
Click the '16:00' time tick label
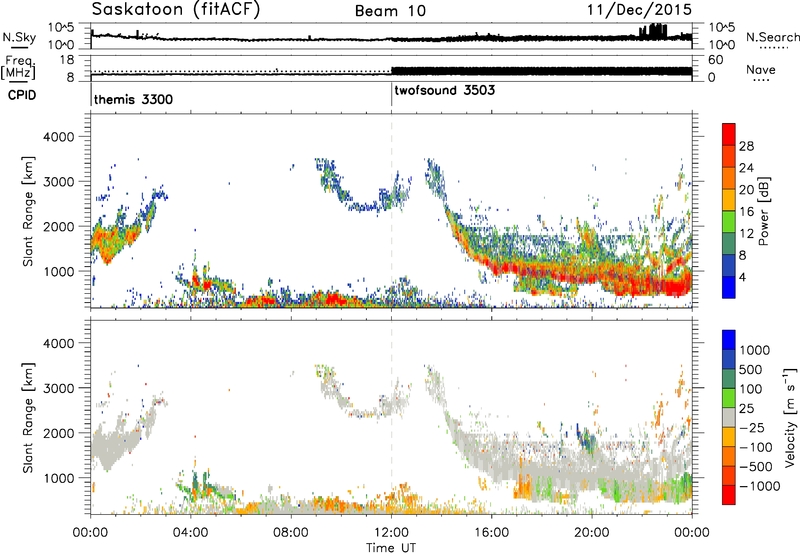tap(491, 533)
